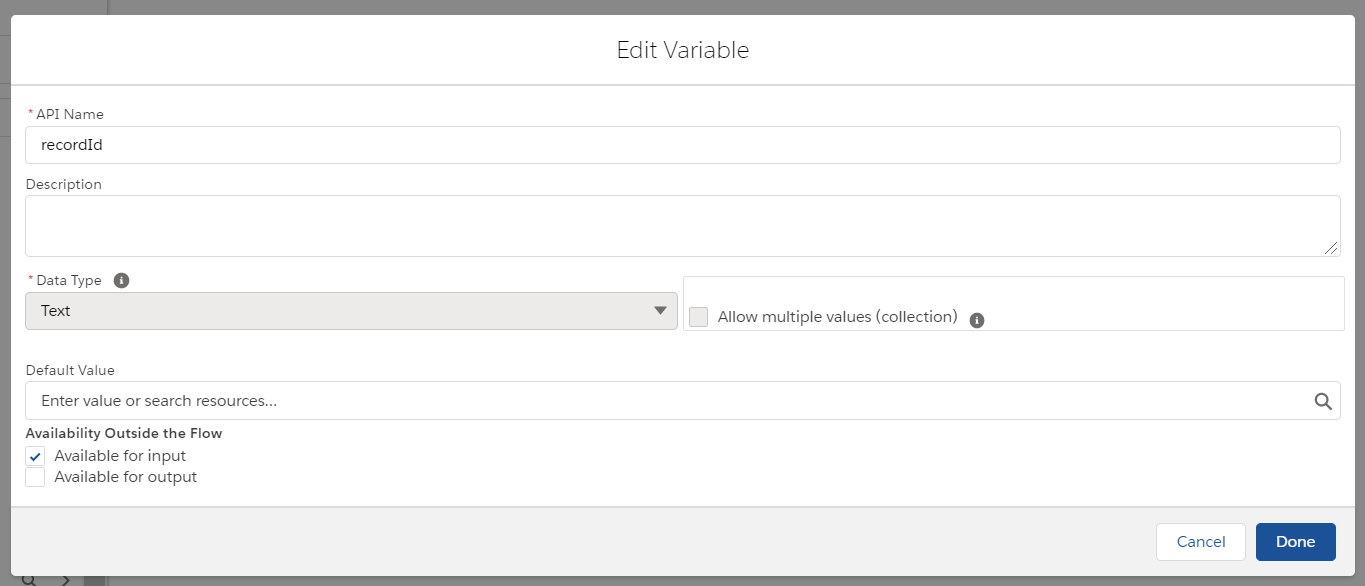
Task: Enable Available for output checkbox
Action: [35, 477]
